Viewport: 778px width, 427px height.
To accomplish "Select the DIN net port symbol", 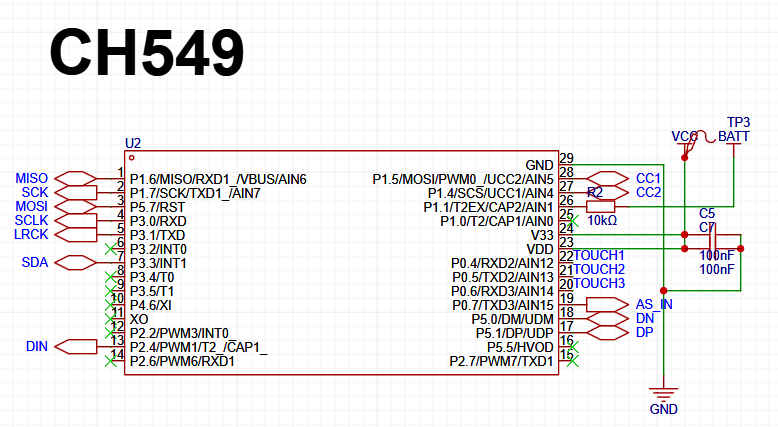I will 75,347.
